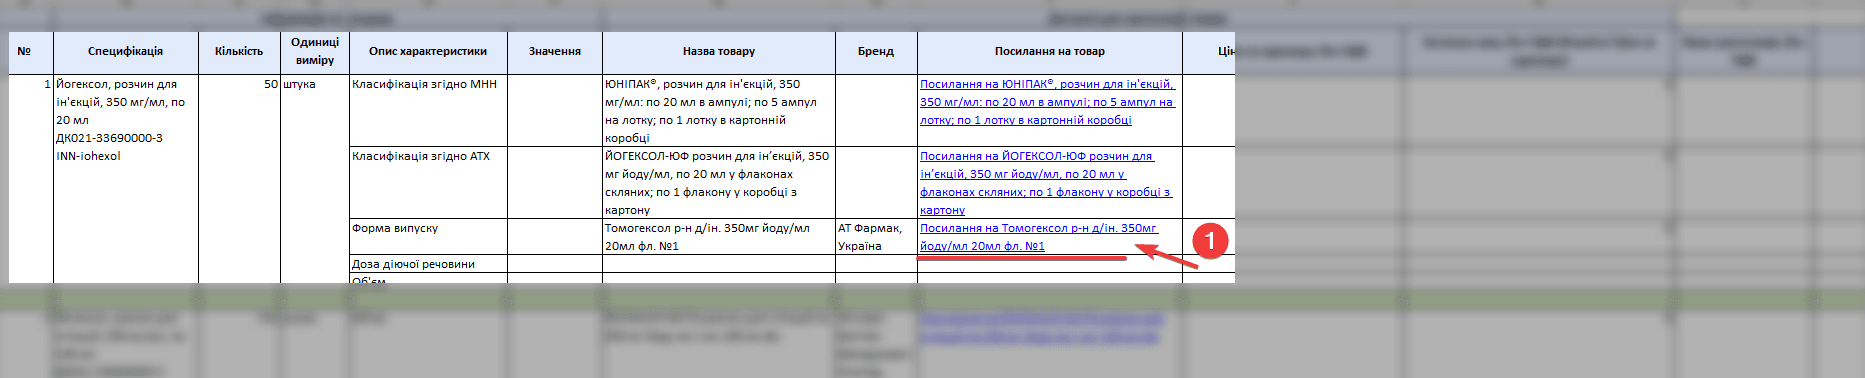Select the Значення column header

pyautogui.click(x=555, y=52)
